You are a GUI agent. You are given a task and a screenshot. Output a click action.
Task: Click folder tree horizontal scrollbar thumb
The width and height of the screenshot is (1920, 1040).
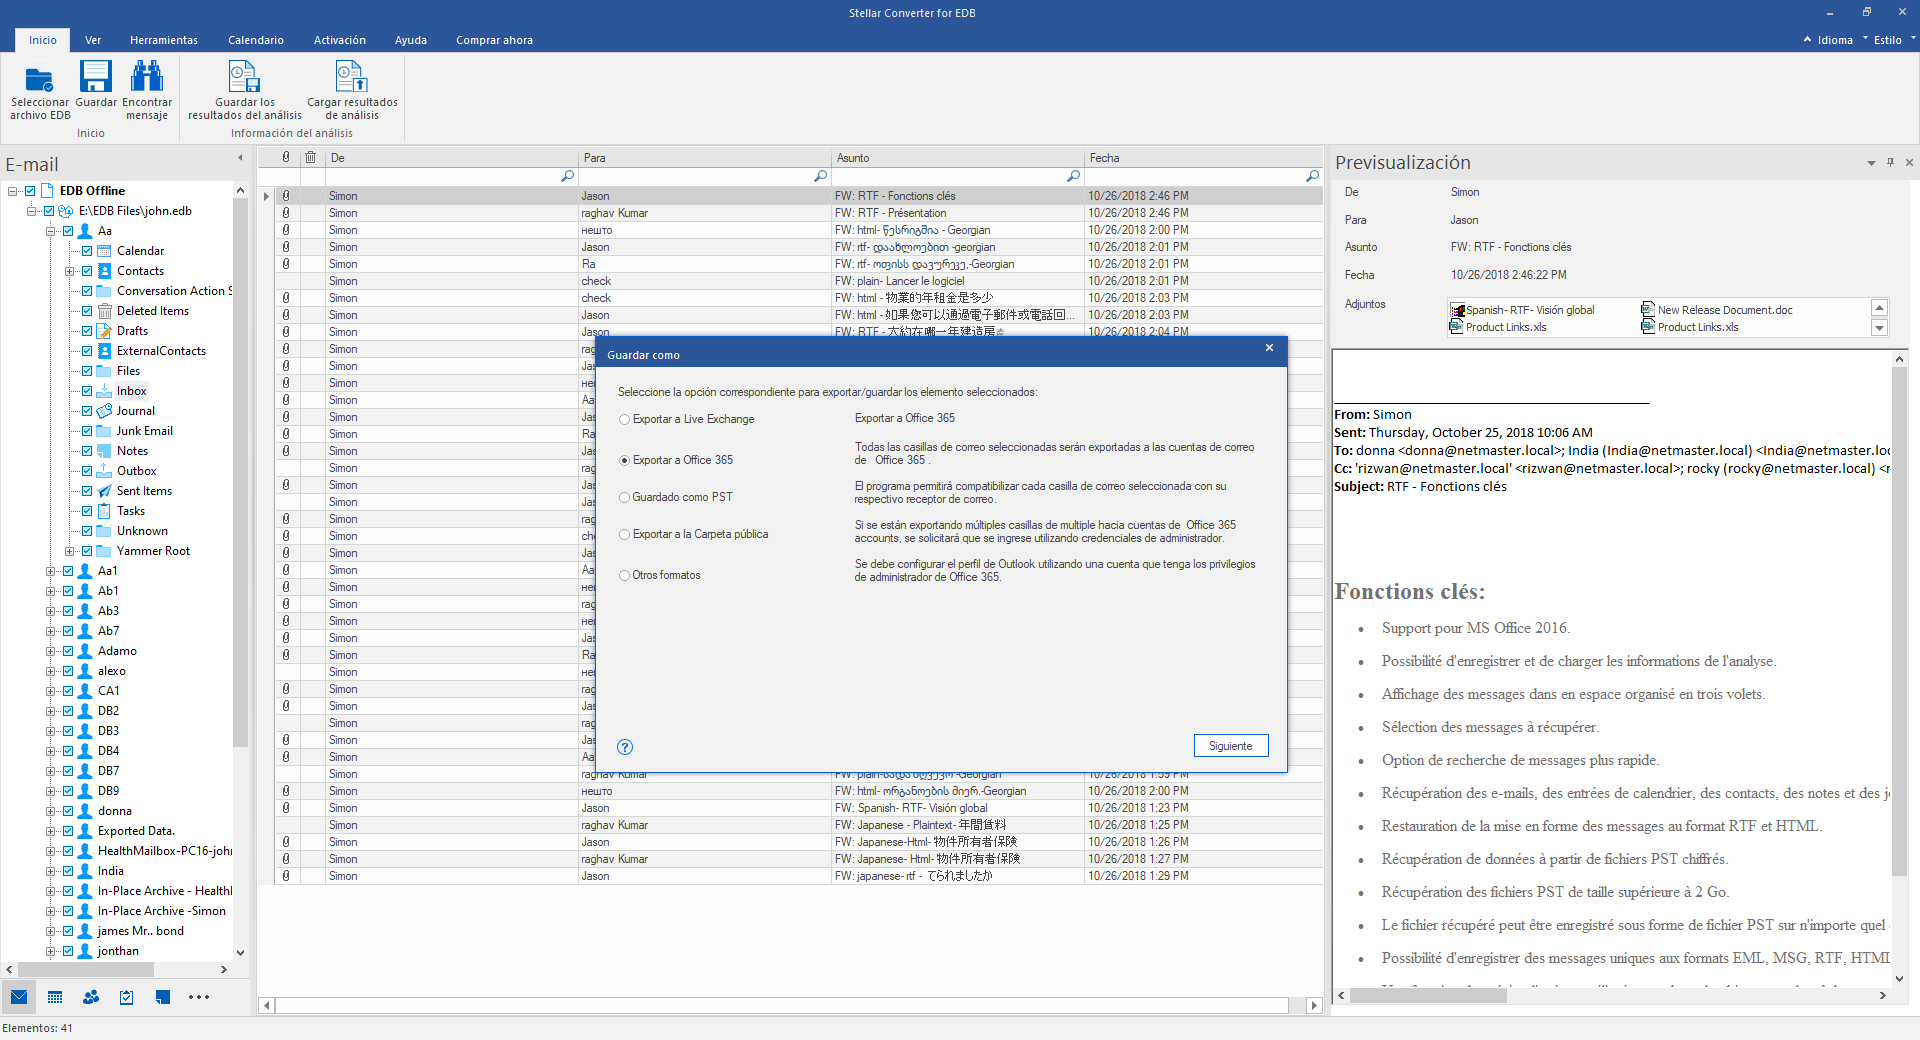(86, 969)
